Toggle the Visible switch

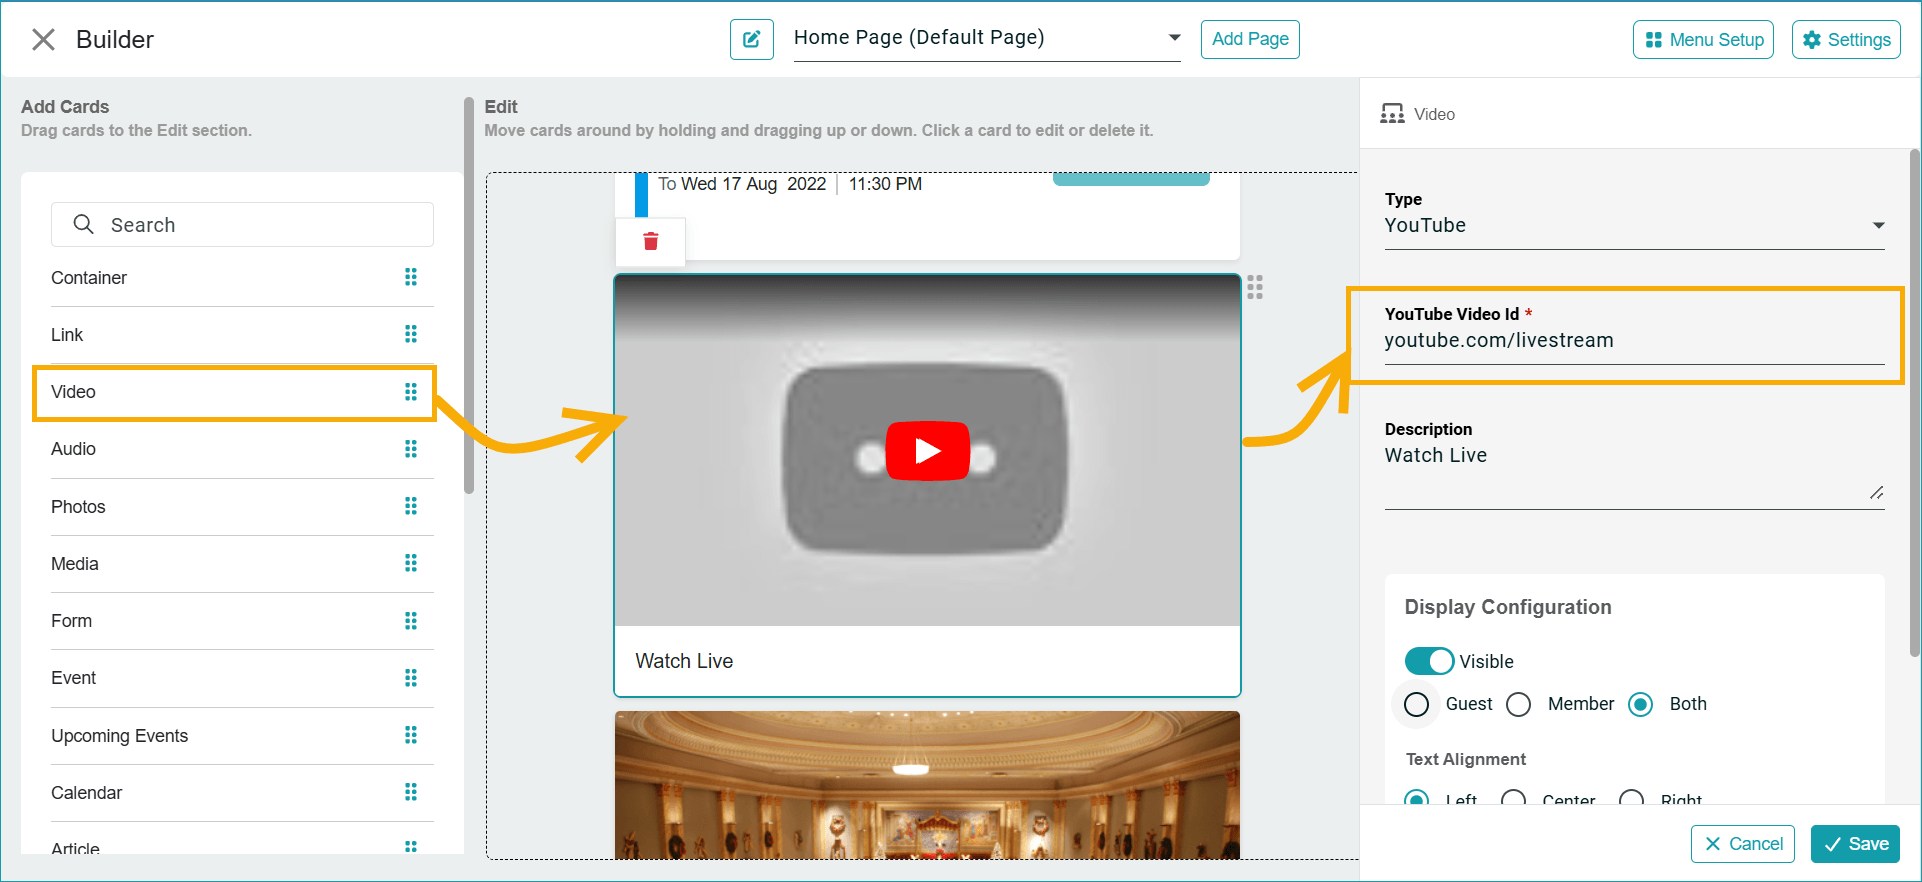coord(1429,661)
